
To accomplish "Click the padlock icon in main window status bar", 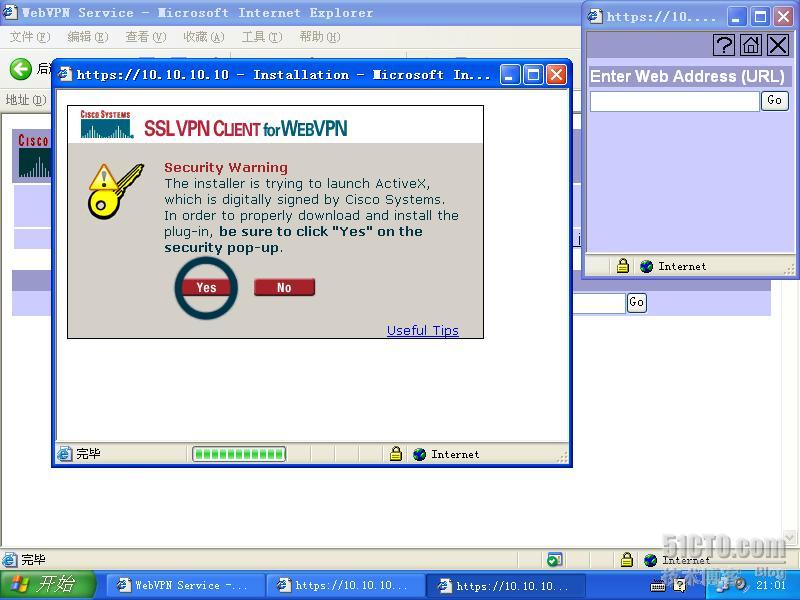I will pyautogui.click(x=627, y=560).
